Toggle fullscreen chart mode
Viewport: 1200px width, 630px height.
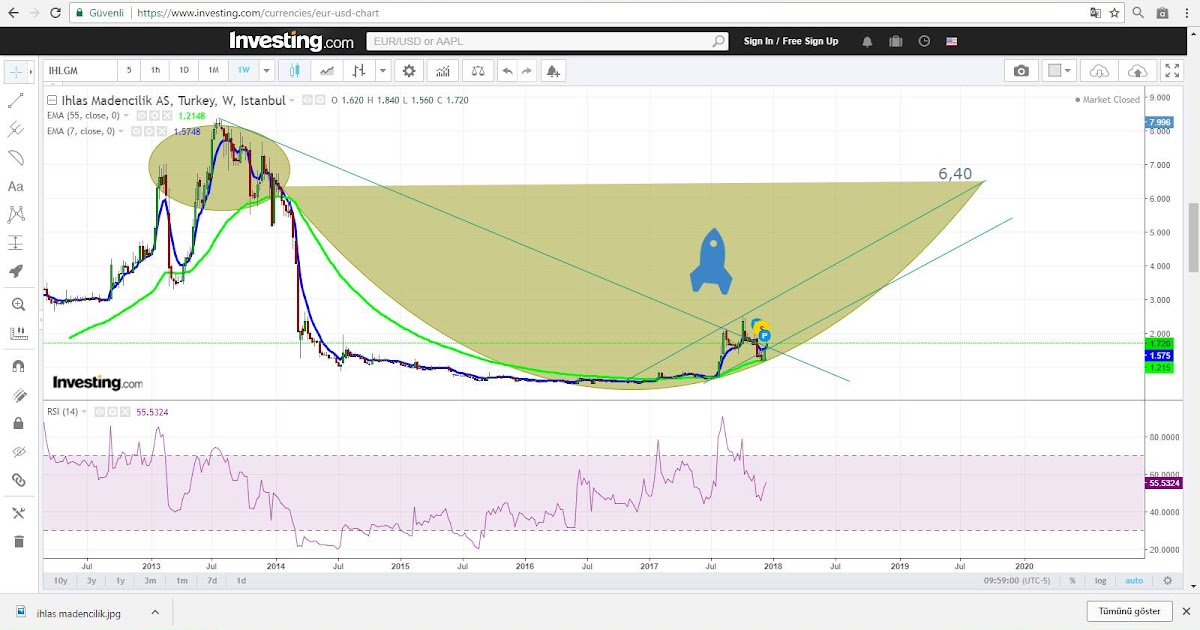[x=1172, y=71]
